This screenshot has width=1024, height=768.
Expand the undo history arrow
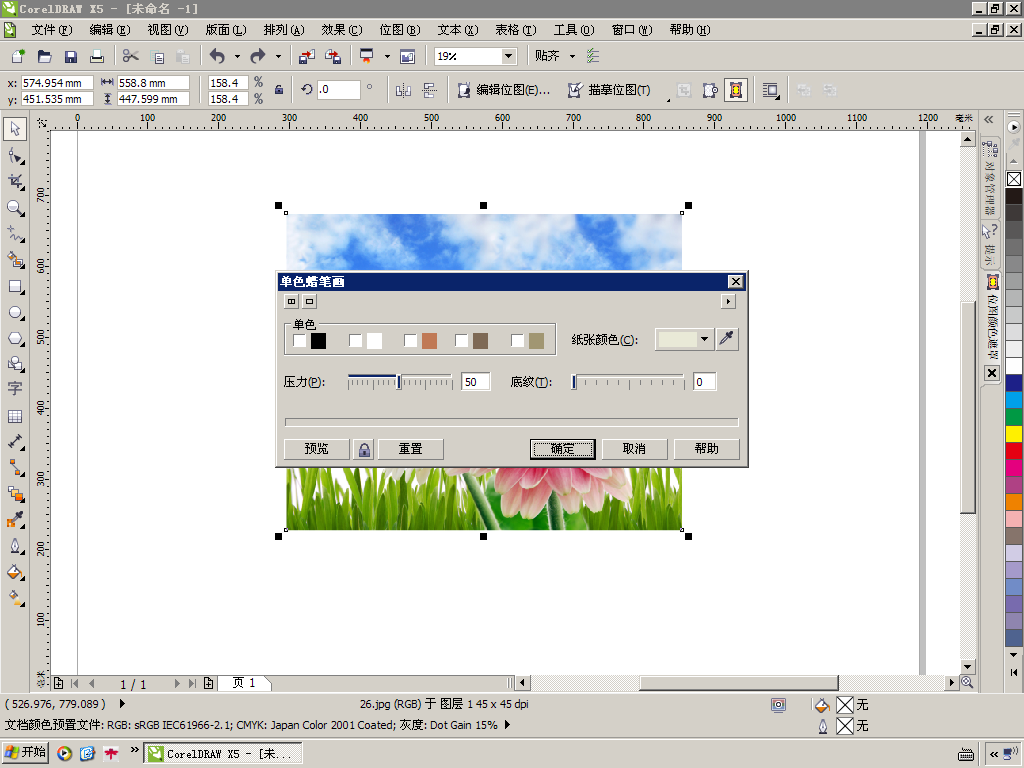click(x=237, y=56)
